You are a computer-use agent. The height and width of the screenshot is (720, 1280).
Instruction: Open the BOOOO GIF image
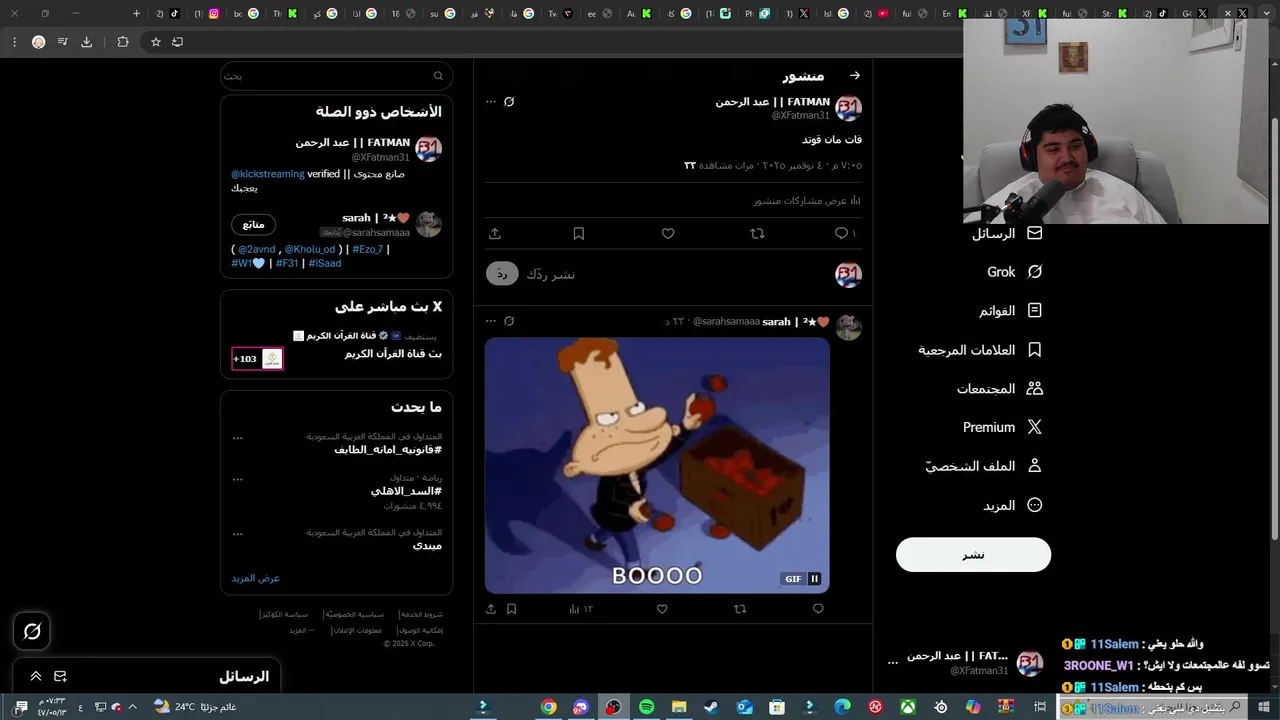[x=657, y=465]
